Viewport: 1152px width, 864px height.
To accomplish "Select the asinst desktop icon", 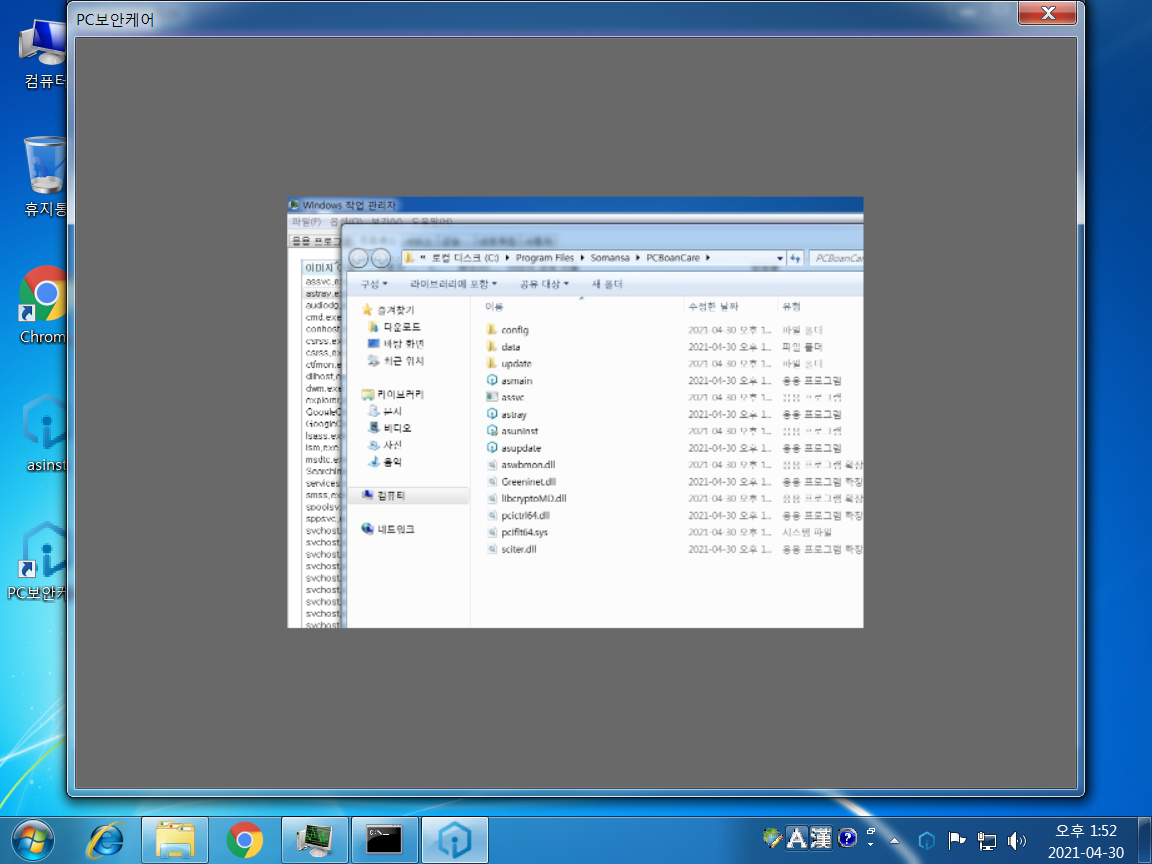I will [44, 433].
